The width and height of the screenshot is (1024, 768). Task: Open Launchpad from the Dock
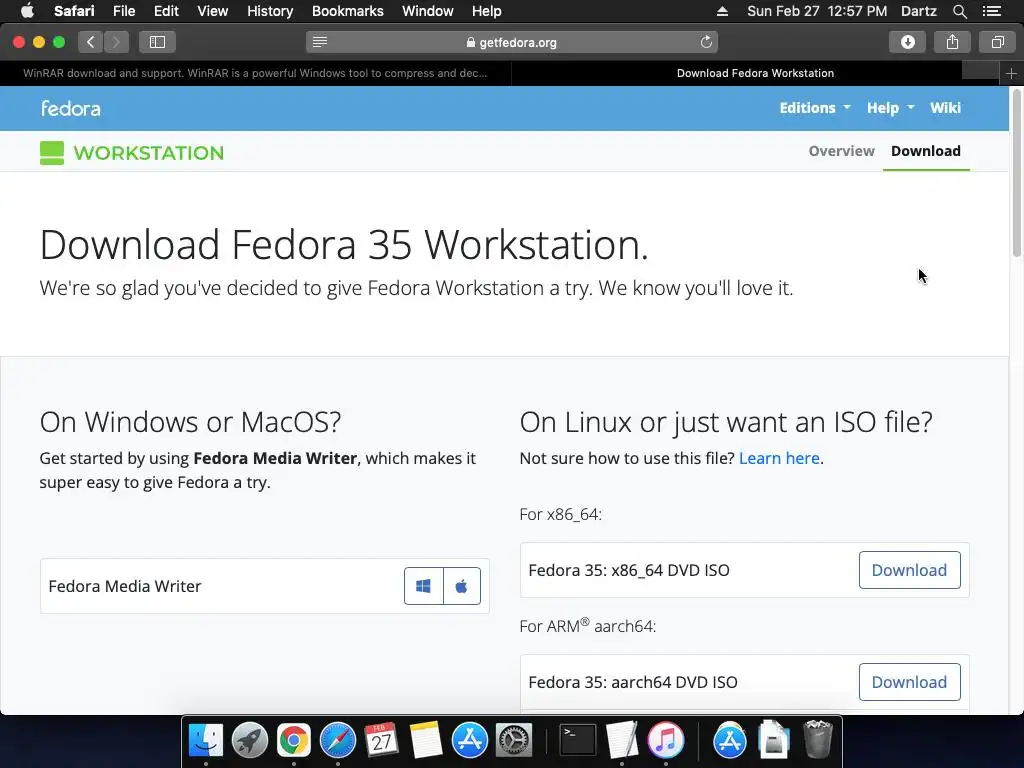click(249, 741)
